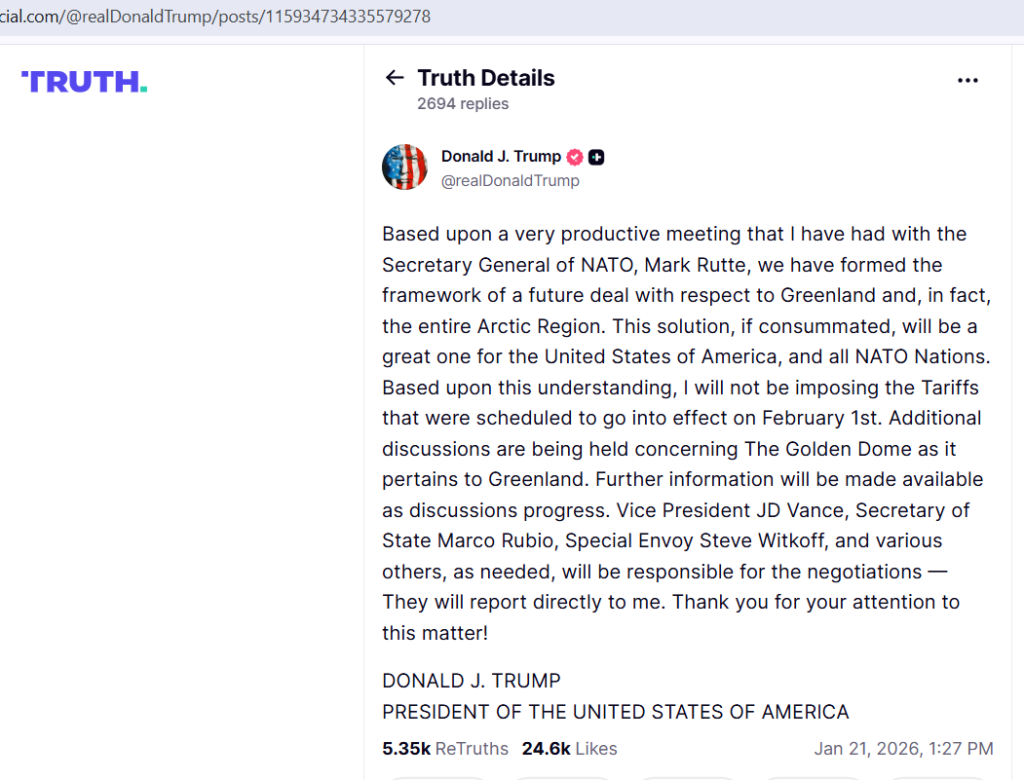
Task: Click the back arrow beside Truth Details
Action: (395, 78)
